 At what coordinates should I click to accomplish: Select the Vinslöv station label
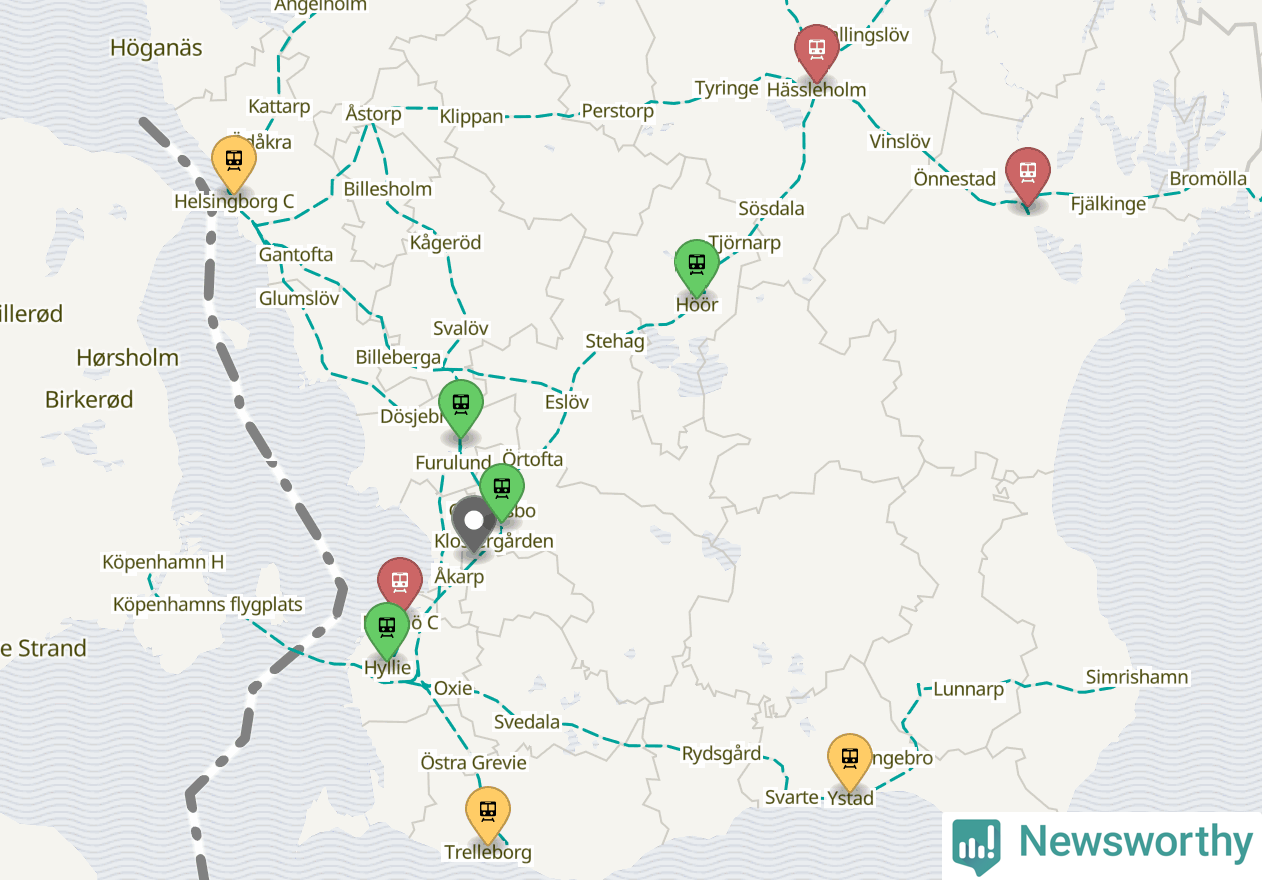pos(900,141)
